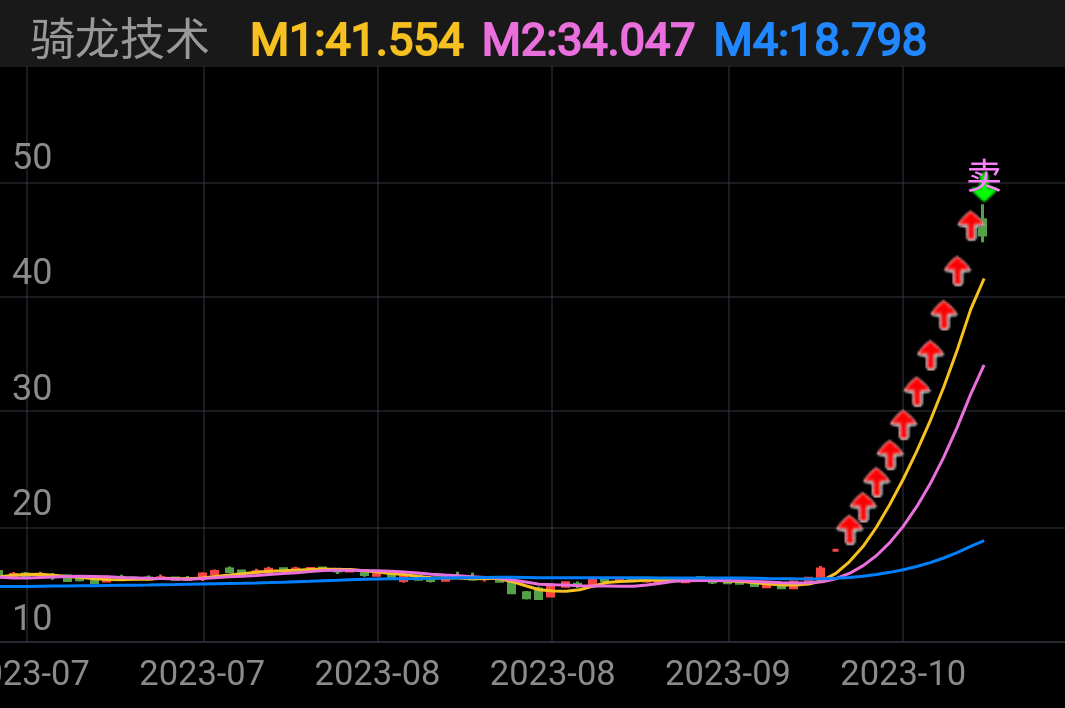Click the red breakout candle before the rally
1065x708 pixels.
pyautogui.click(x=820, y=572)
